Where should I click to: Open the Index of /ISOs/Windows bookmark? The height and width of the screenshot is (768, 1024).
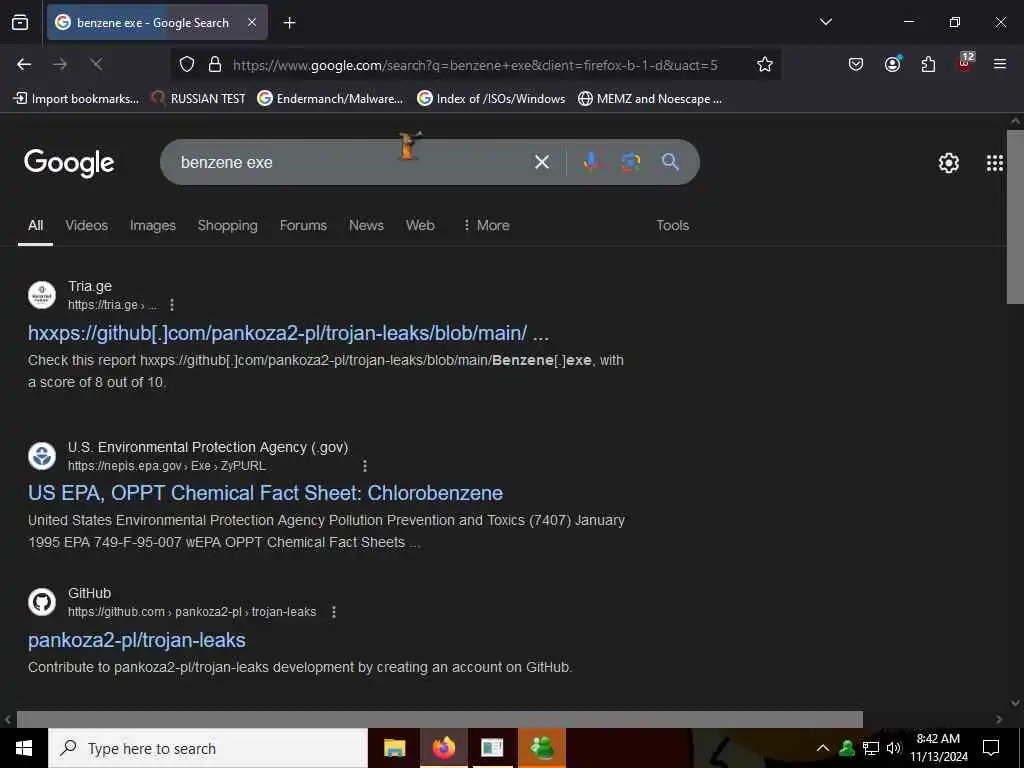pyautogui.click(x=491, y=99)
